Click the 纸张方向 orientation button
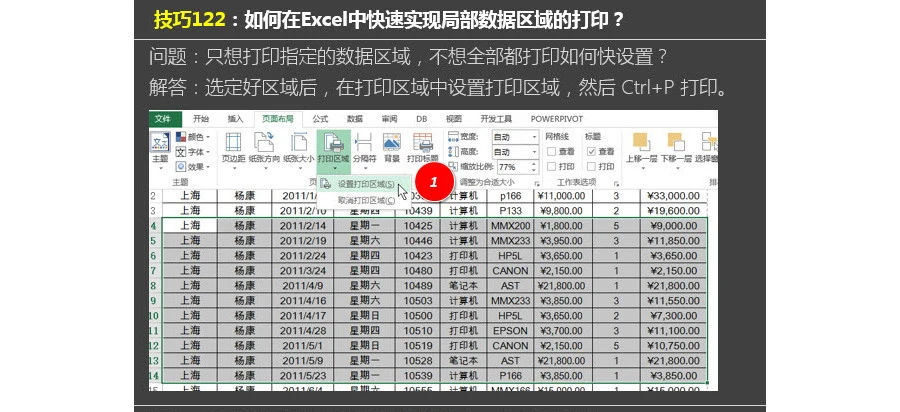Image resolution: width=900 pixels, height=412 pixels. pos(264,150)
